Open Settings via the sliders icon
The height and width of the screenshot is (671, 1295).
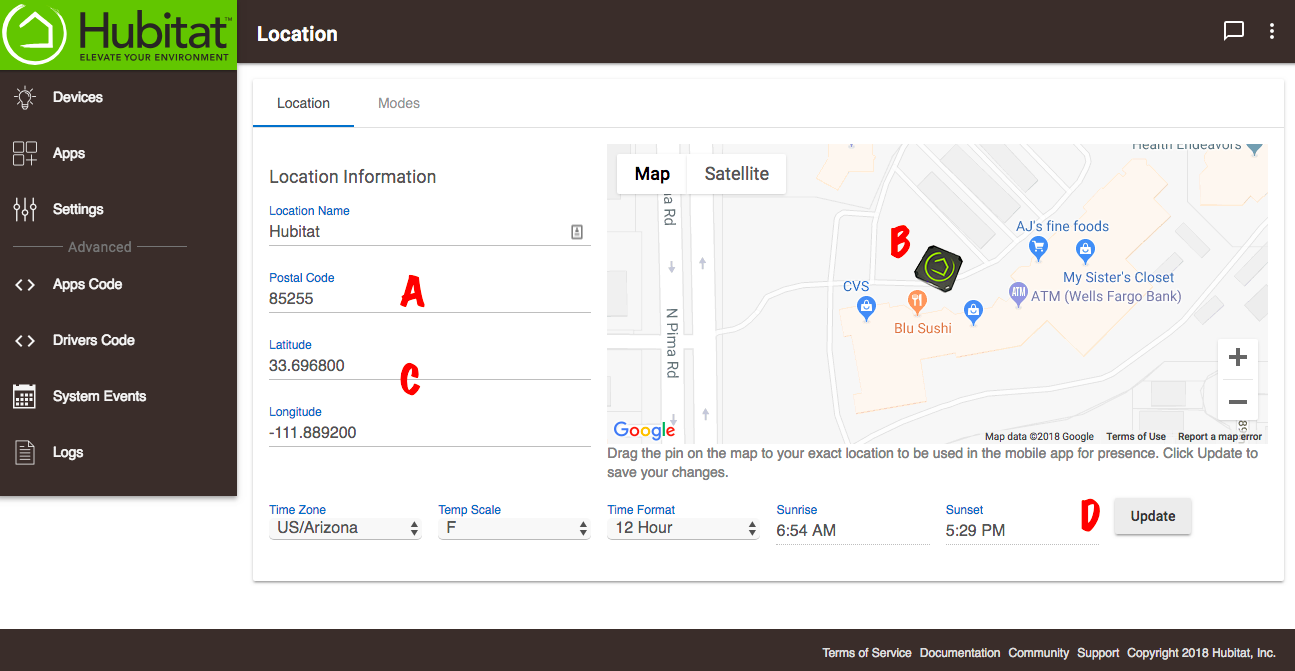(x=25, y=210)
